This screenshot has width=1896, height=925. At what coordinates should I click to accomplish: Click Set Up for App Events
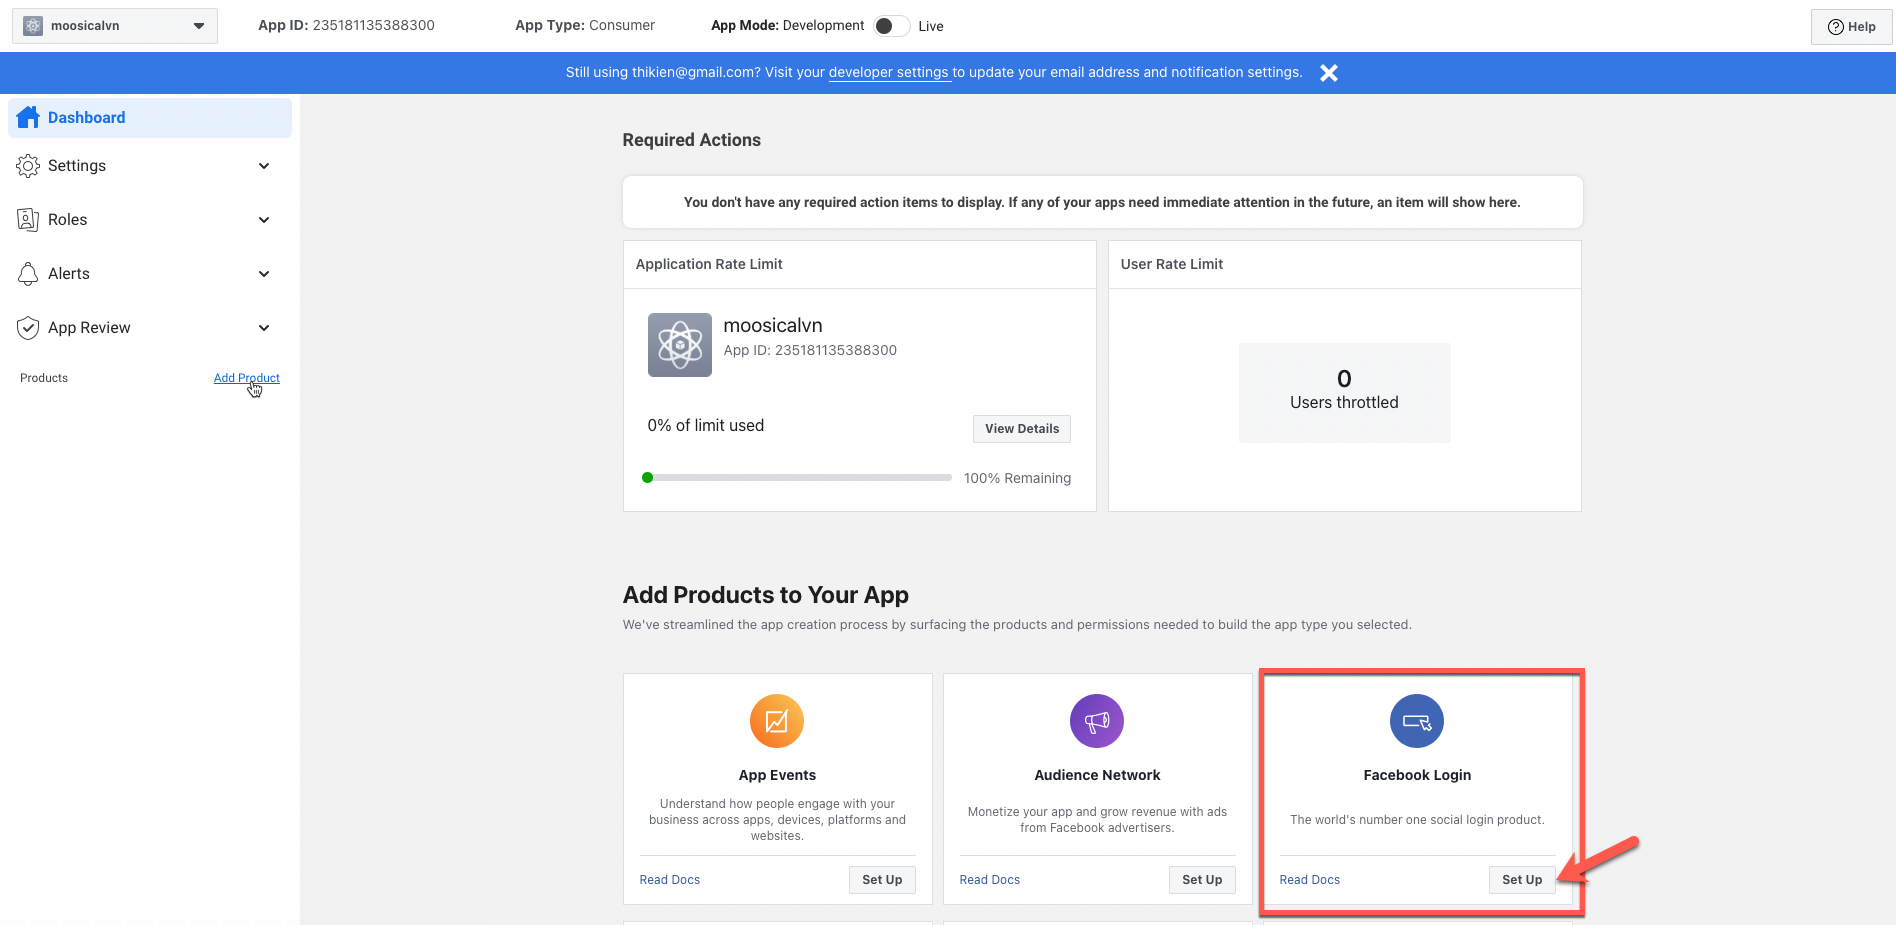882,880
